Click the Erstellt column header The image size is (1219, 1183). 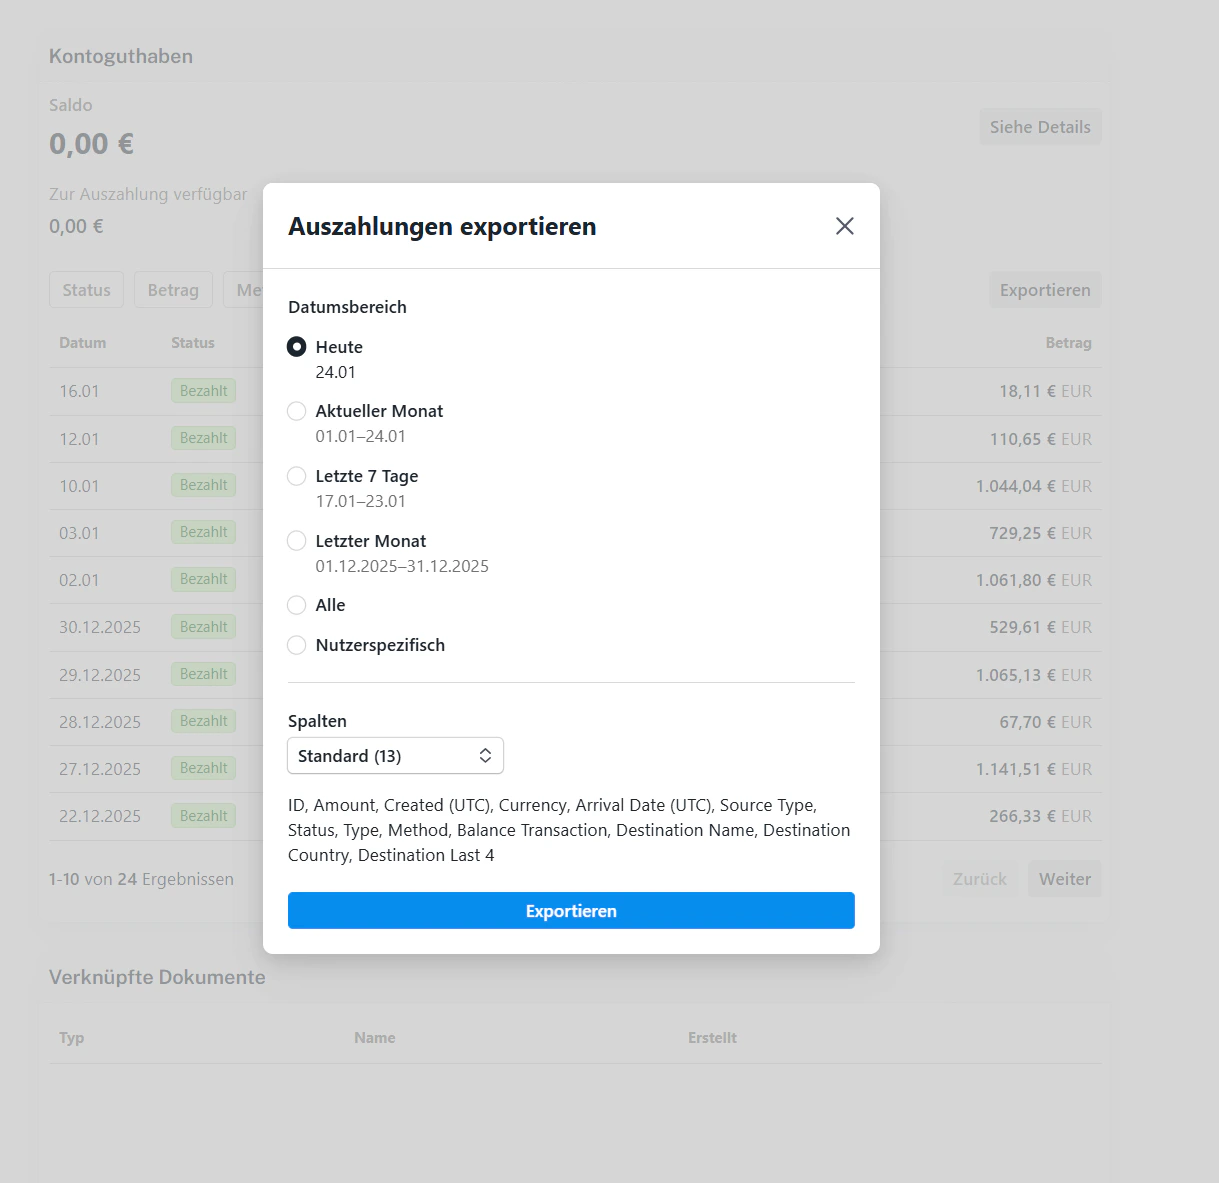[712, 1038]
